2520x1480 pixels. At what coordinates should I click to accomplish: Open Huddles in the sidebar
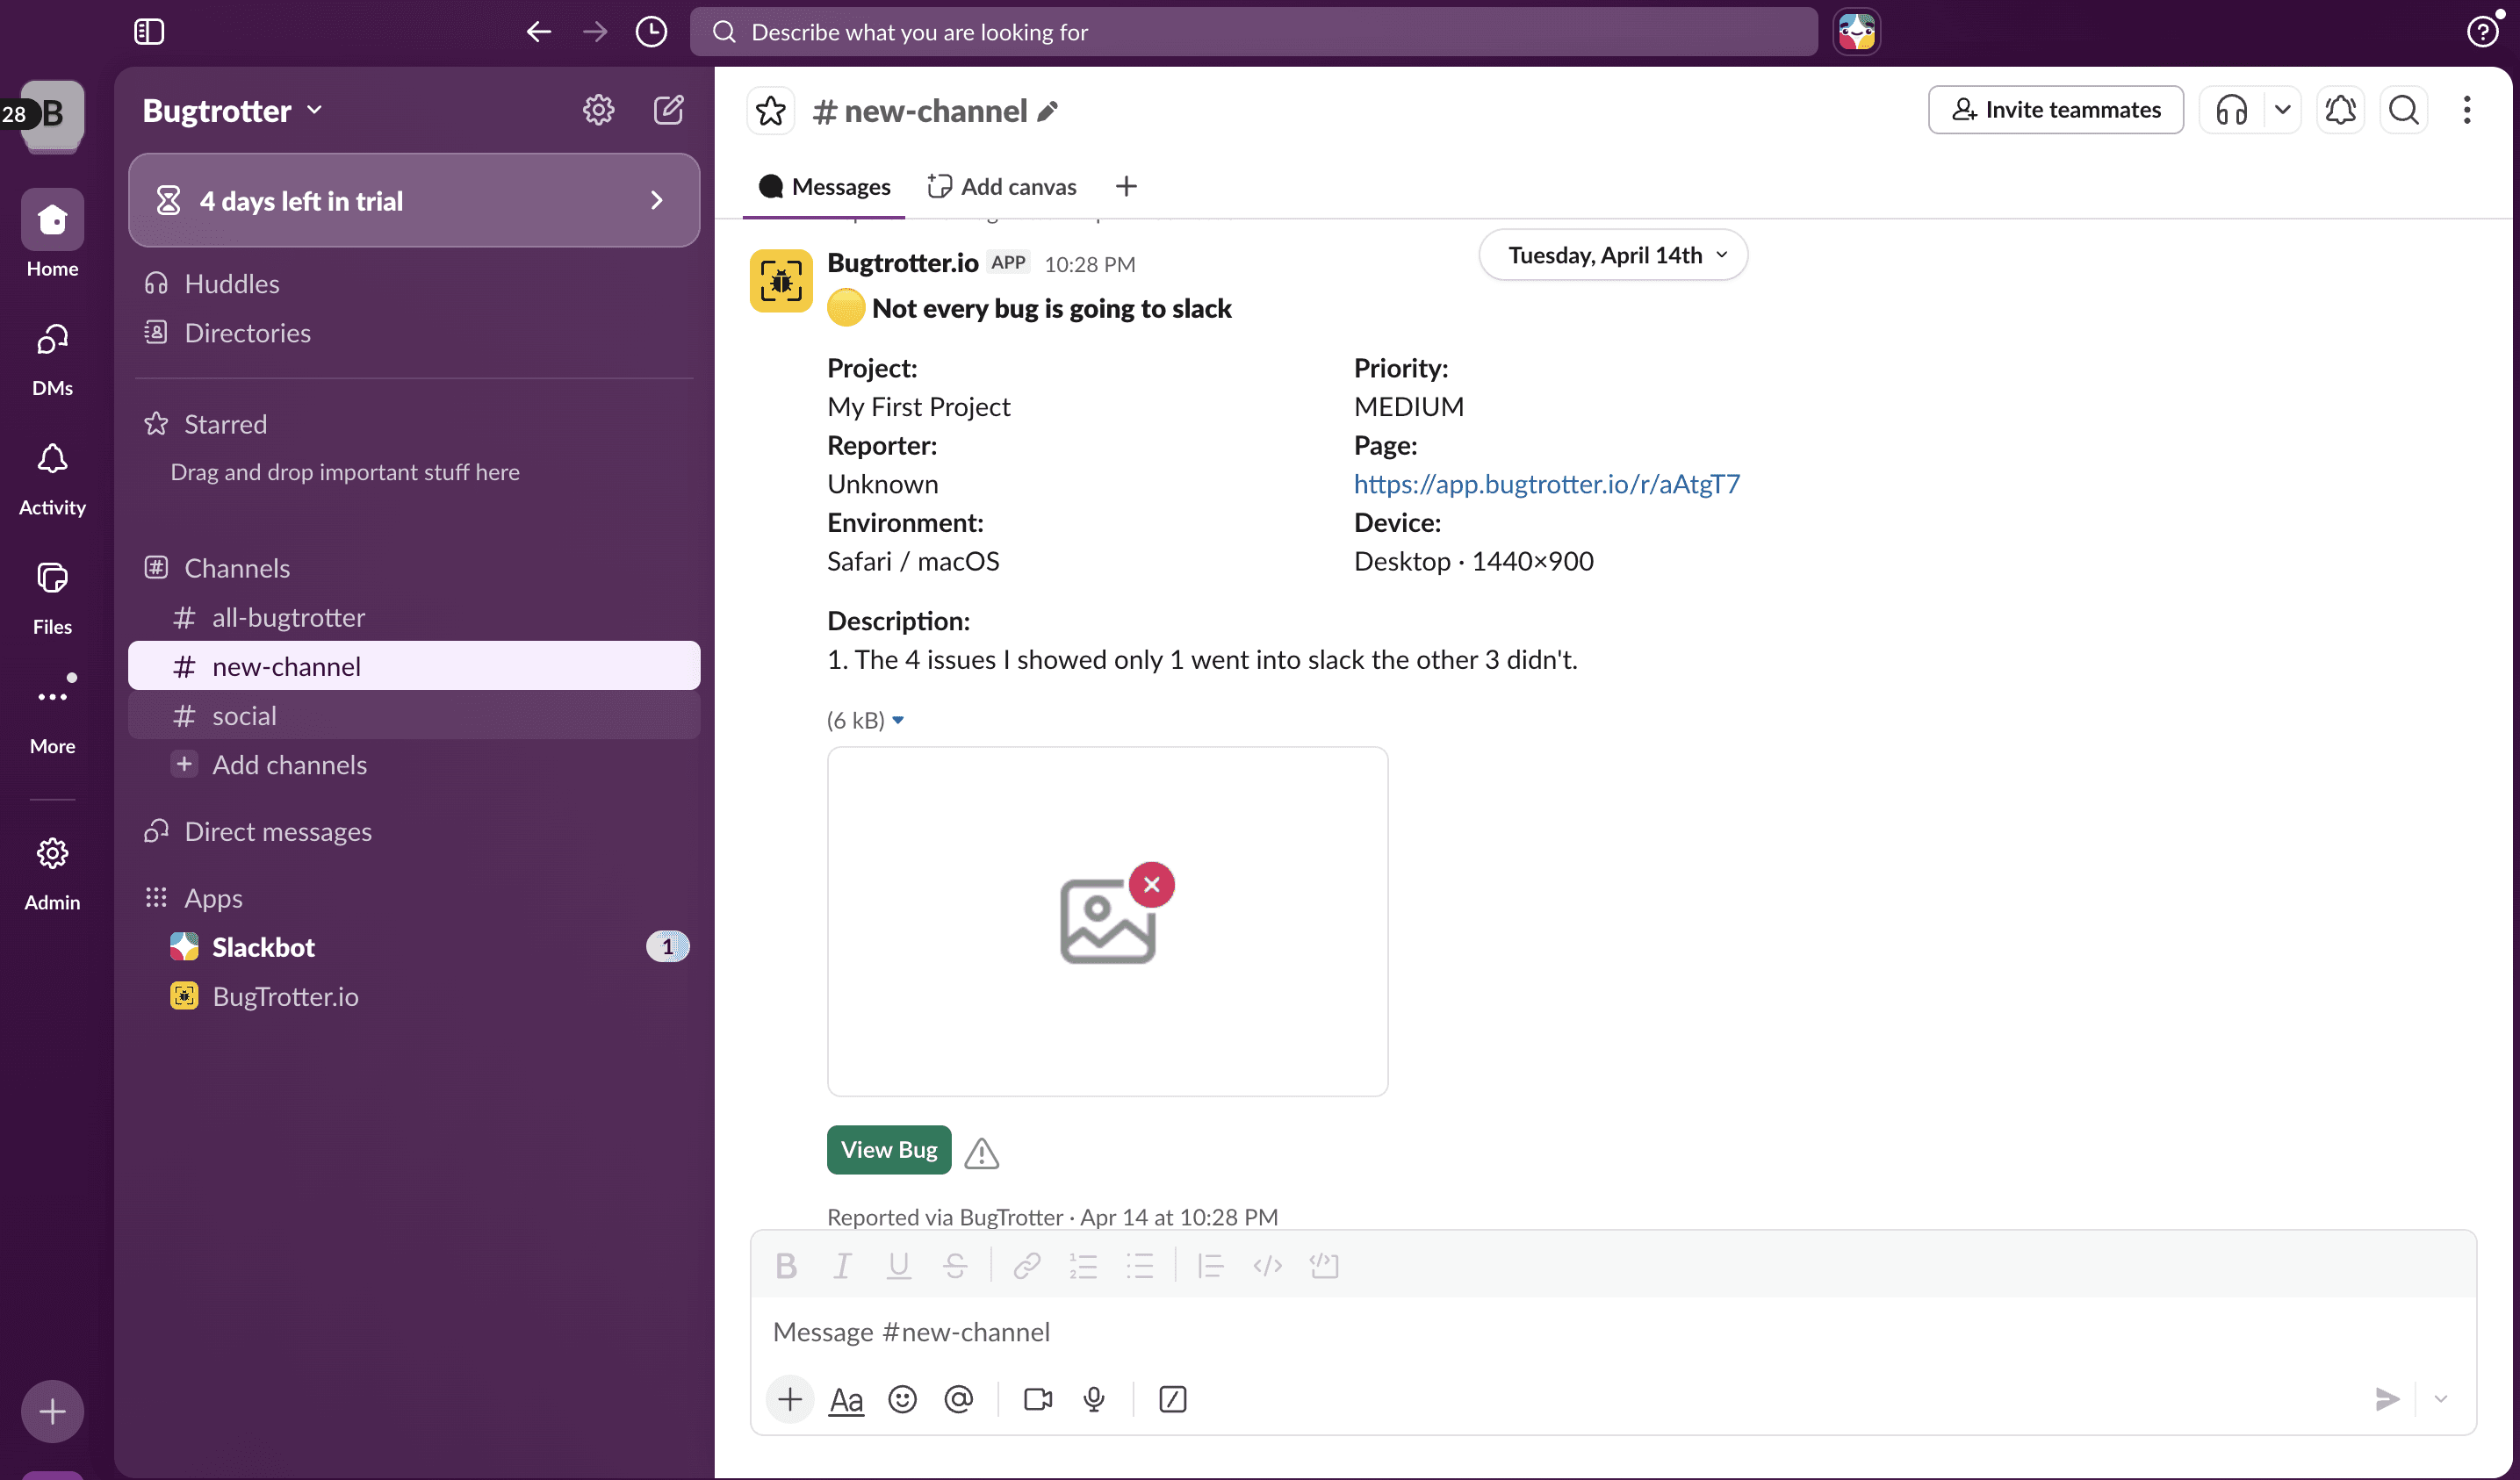(x=414, y=284)
